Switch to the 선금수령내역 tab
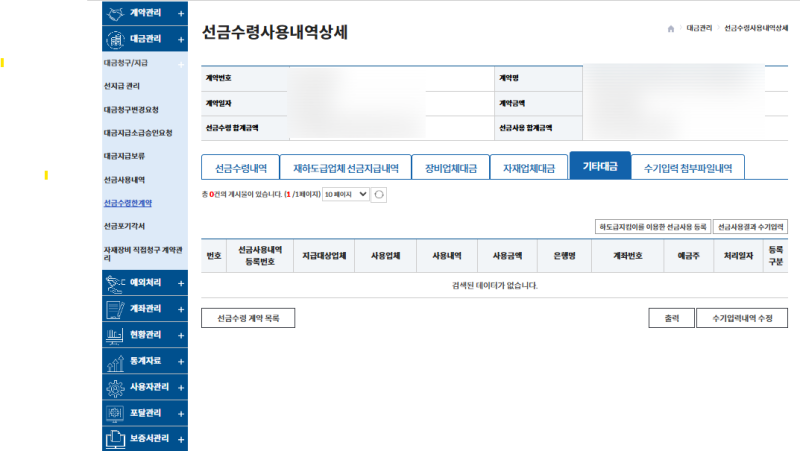The height and width of the screenshot is (451, 800). coord(240,167)
